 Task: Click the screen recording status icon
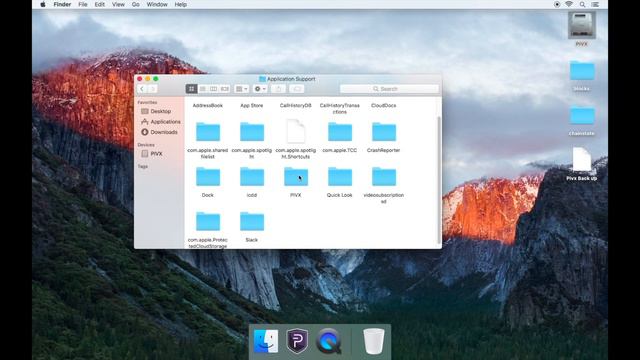pos(557,4)
